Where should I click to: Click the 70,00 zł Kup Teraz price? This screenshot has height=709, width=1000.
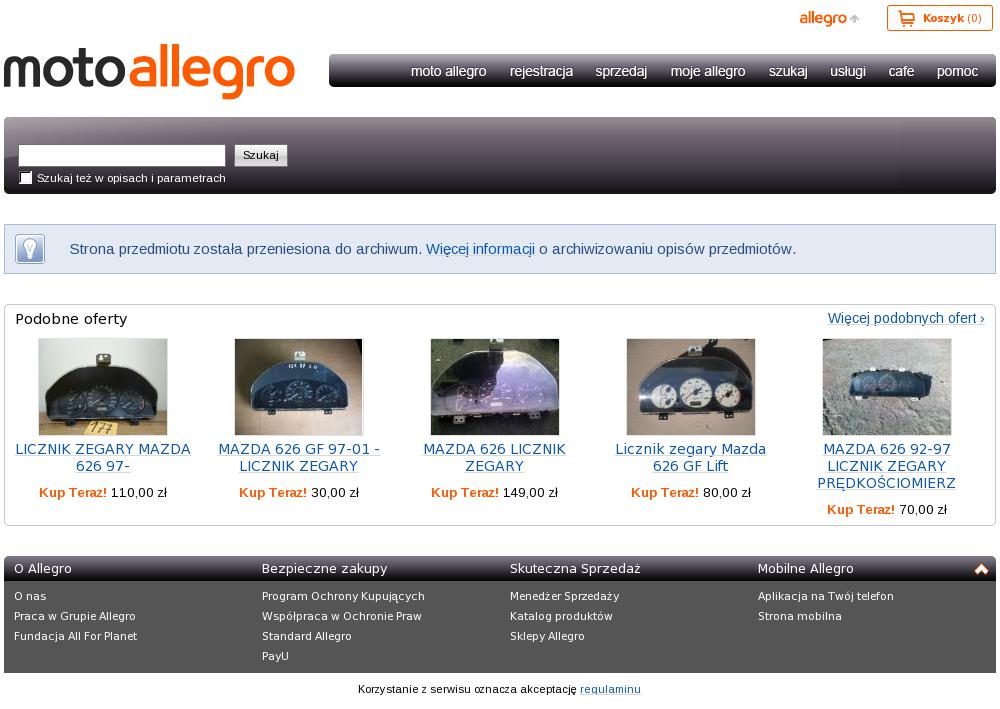pos(886,509)
